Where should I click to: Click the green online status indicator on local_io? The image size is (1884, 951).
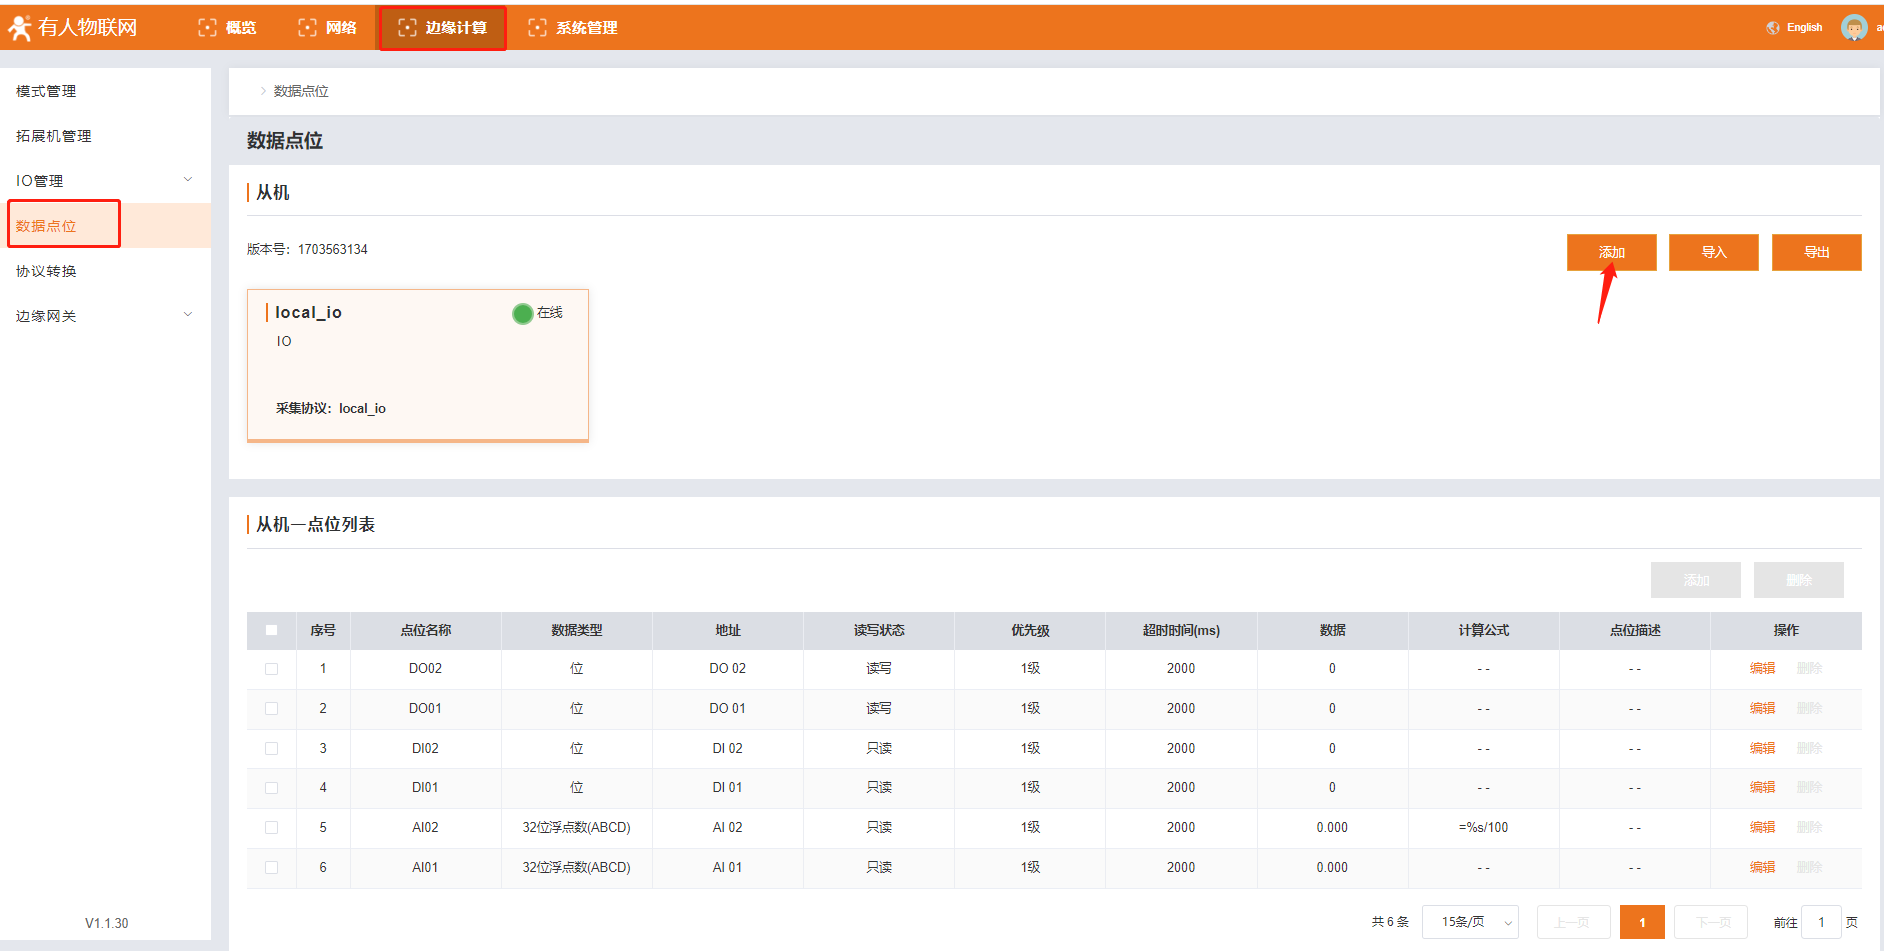tap(522, 314)
